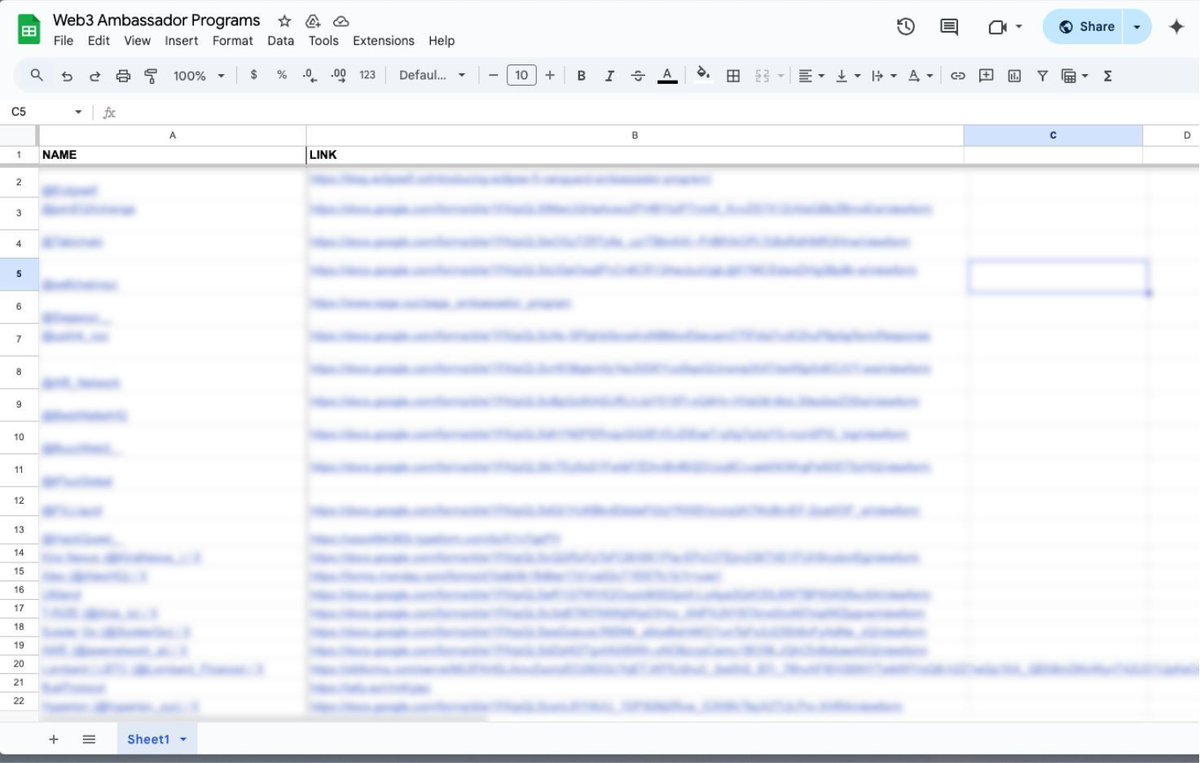Screen dimensions: 1200x763
Task: Open the borders tool
Action: tap(733, 75)
